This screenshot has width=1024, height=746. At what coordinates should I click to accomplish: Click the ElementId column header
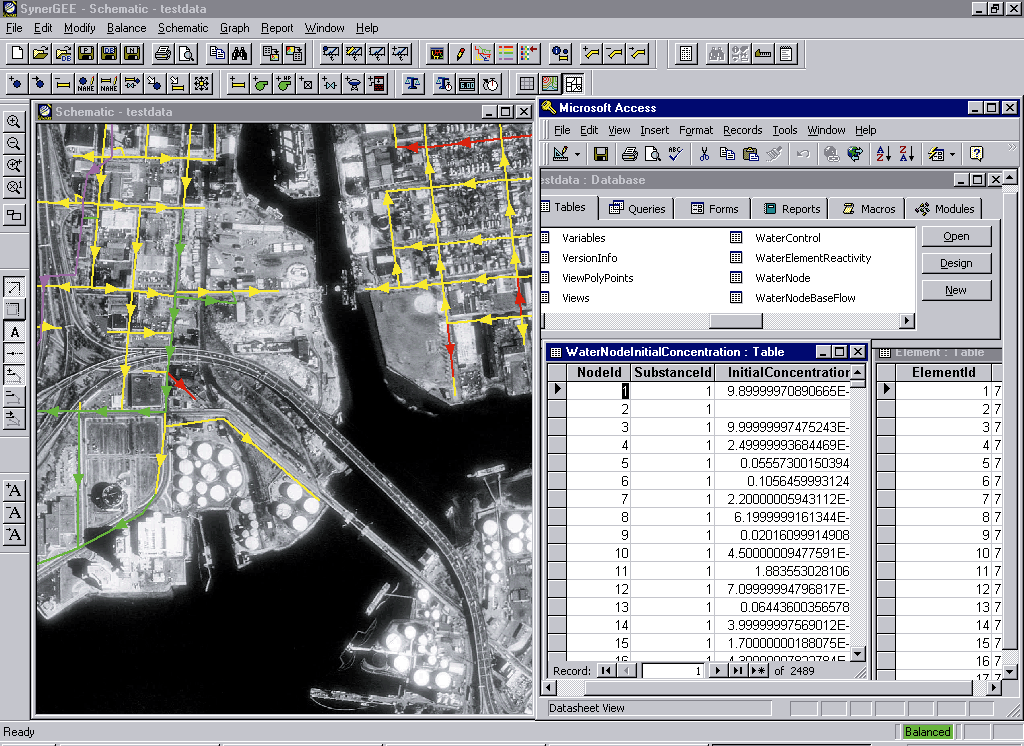(944, 372)
